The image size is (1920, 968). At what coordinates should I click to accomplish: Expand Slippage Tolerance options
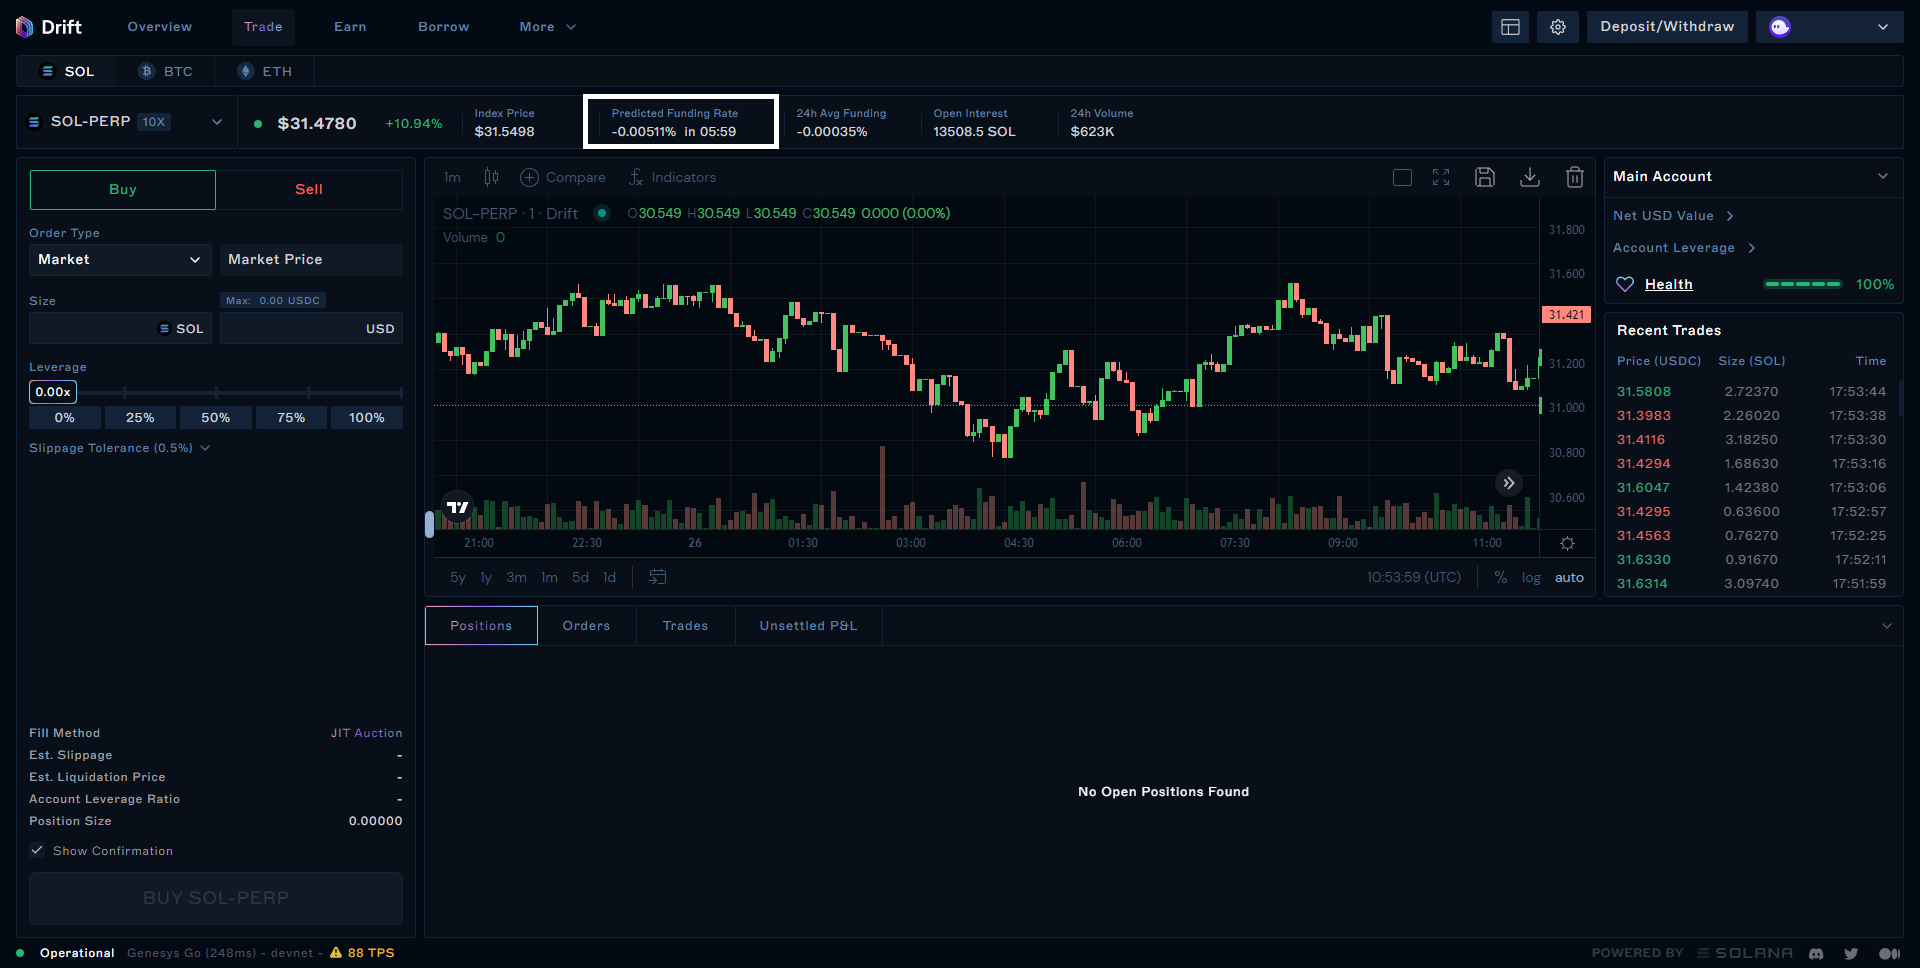click(x=120, y=448)
